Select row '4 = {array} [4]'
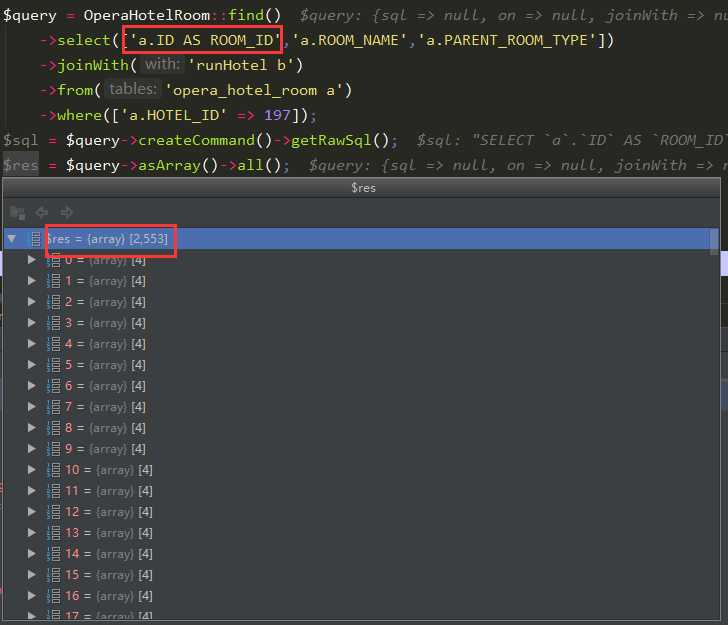The image size is (728, 625). 357,344
